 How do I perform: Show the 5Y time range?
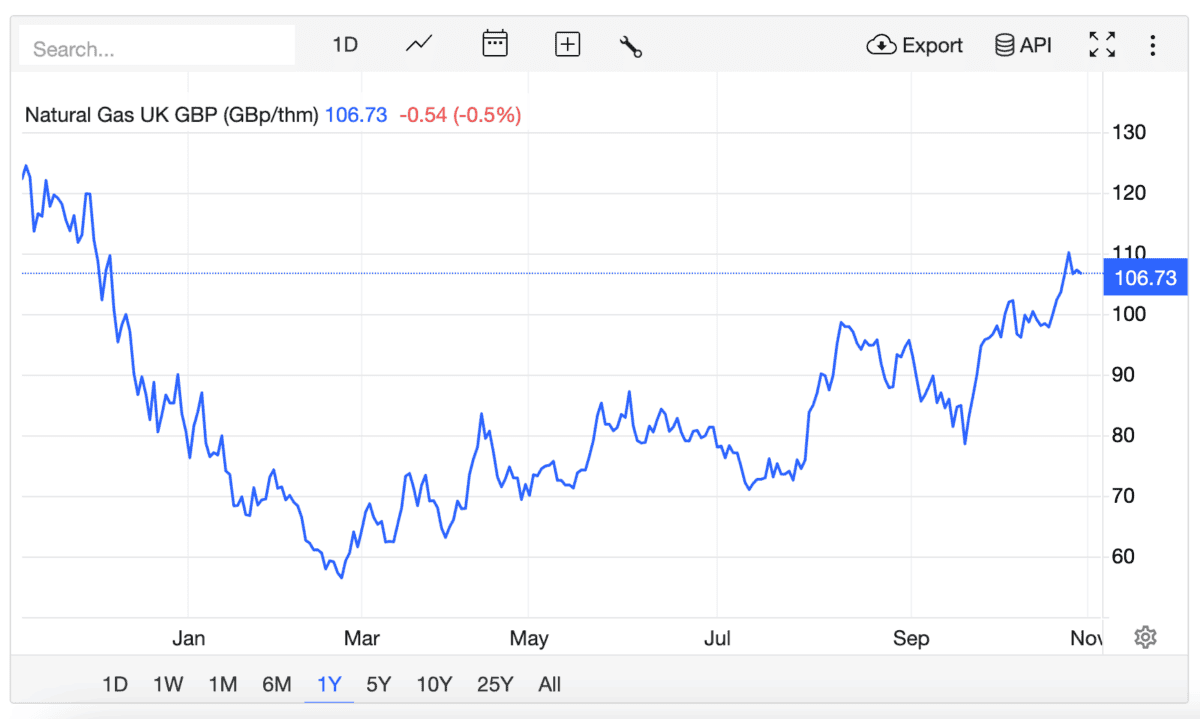coord(379,684)
